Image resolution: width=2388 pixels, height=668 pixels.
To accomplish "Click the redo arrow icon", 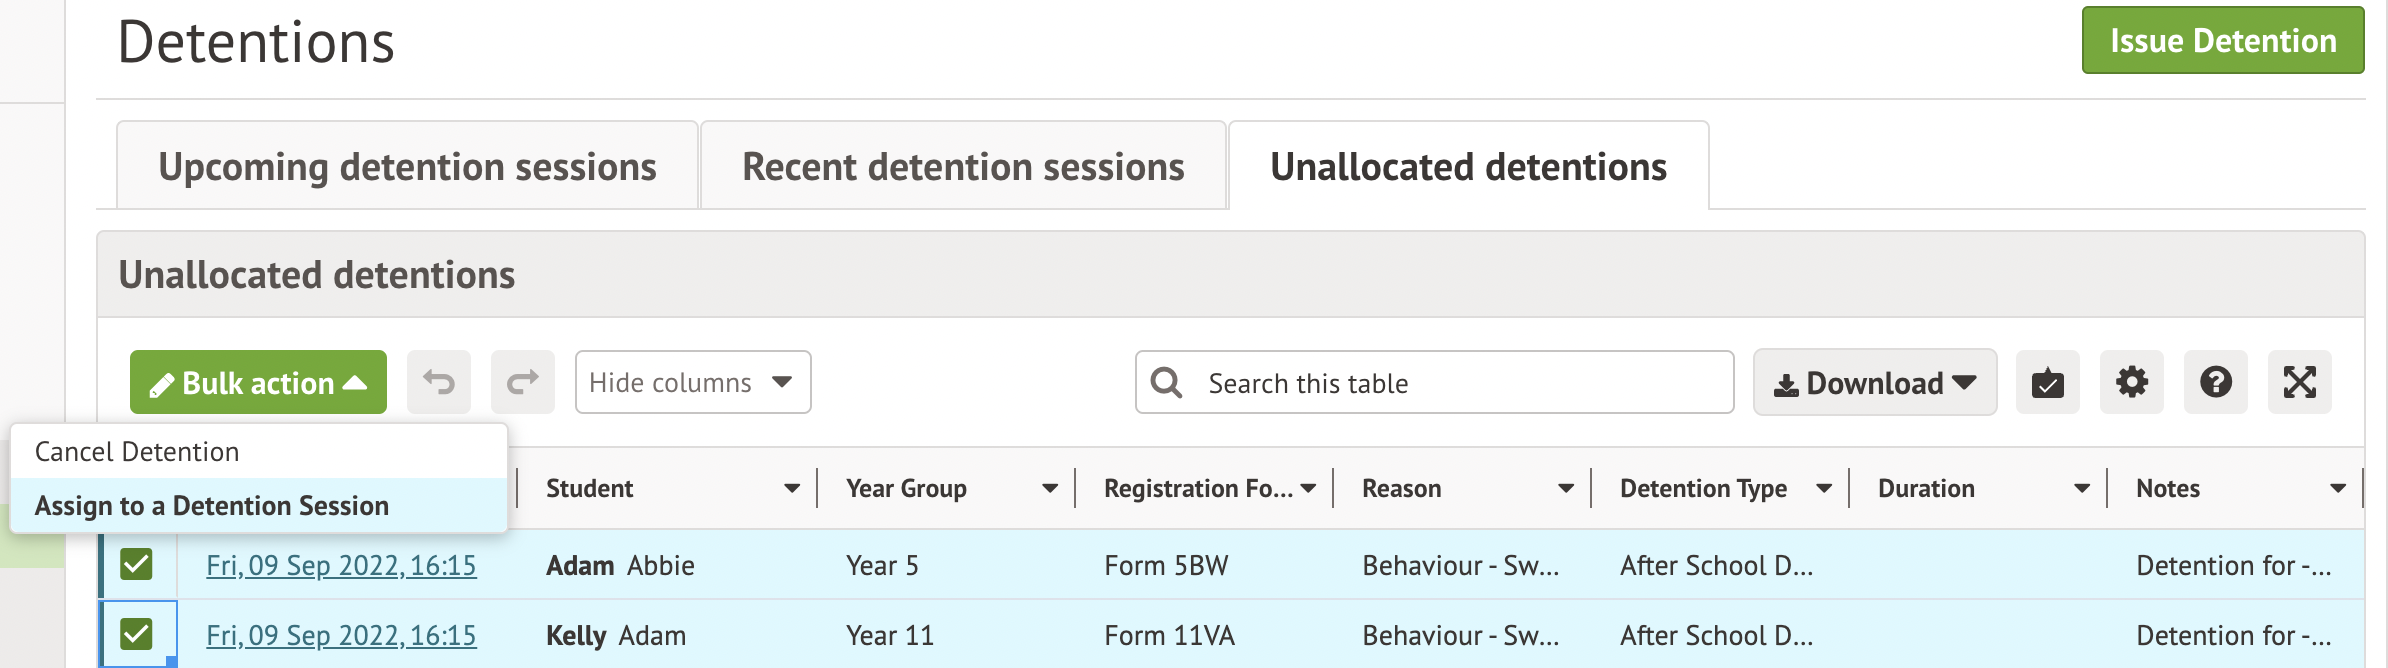I will [x=522, y=382].
